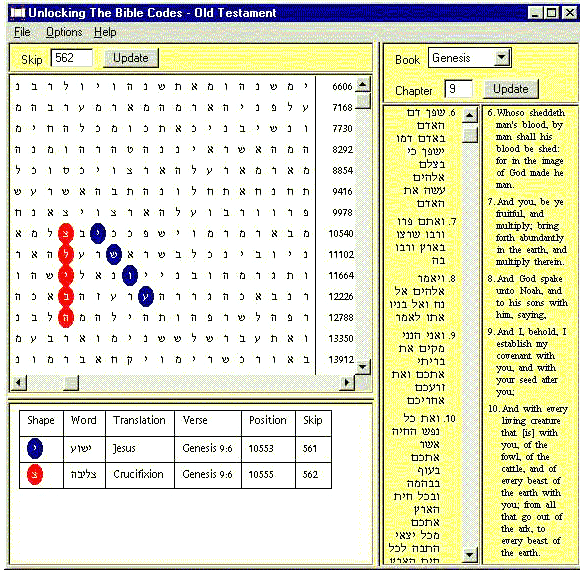This screenshot has width=580, height=570.
Task: Click the blue circle in row 12226
Action: (x=146, y=297)
